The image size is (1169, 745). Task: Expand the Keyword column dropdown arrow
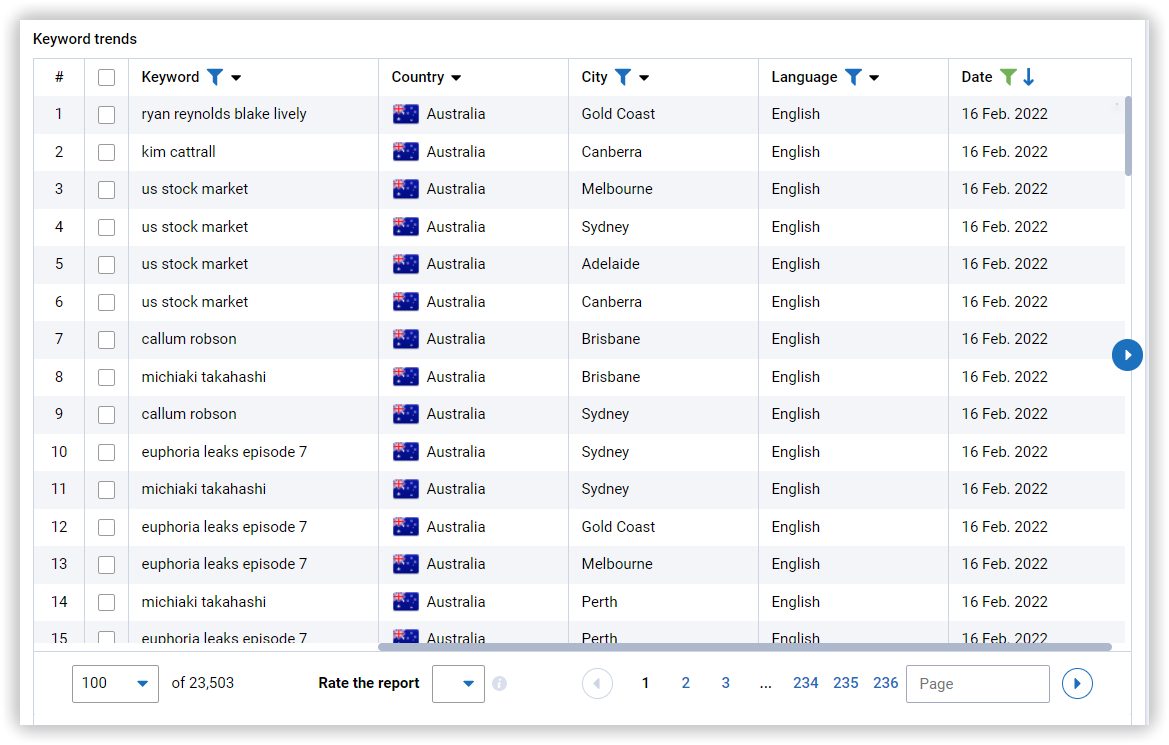pos(236,78)
